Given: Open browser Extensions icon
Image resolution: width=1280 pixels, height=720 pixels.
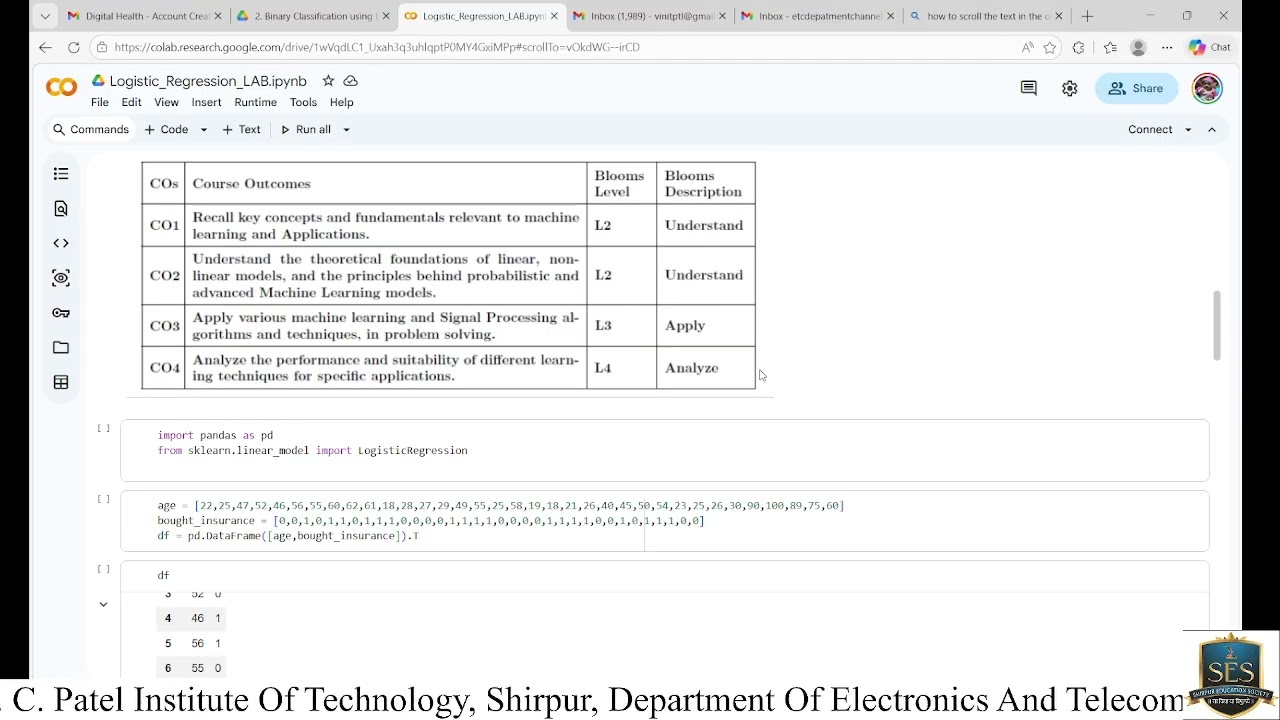Looking at the screenshot, I should click(x=1078, y=47).
